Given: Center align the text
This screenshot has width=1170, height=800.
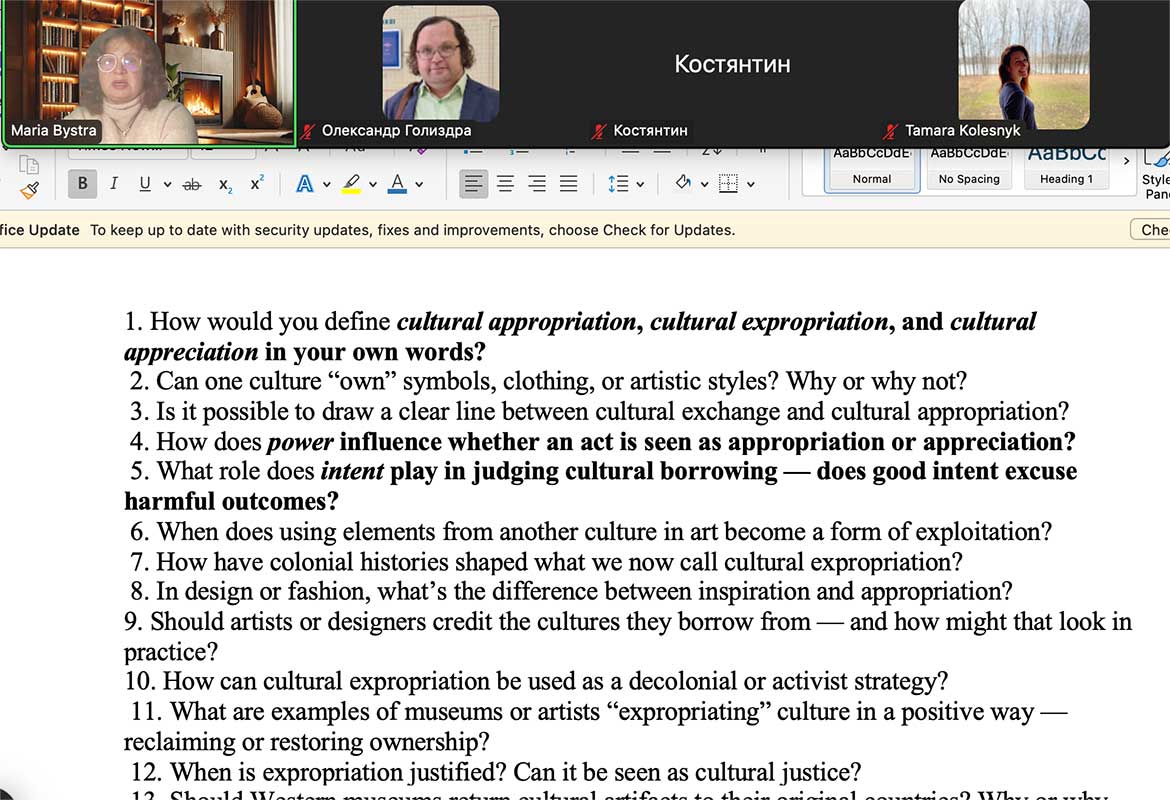Looking at the screenshot, I should (506, 184).
